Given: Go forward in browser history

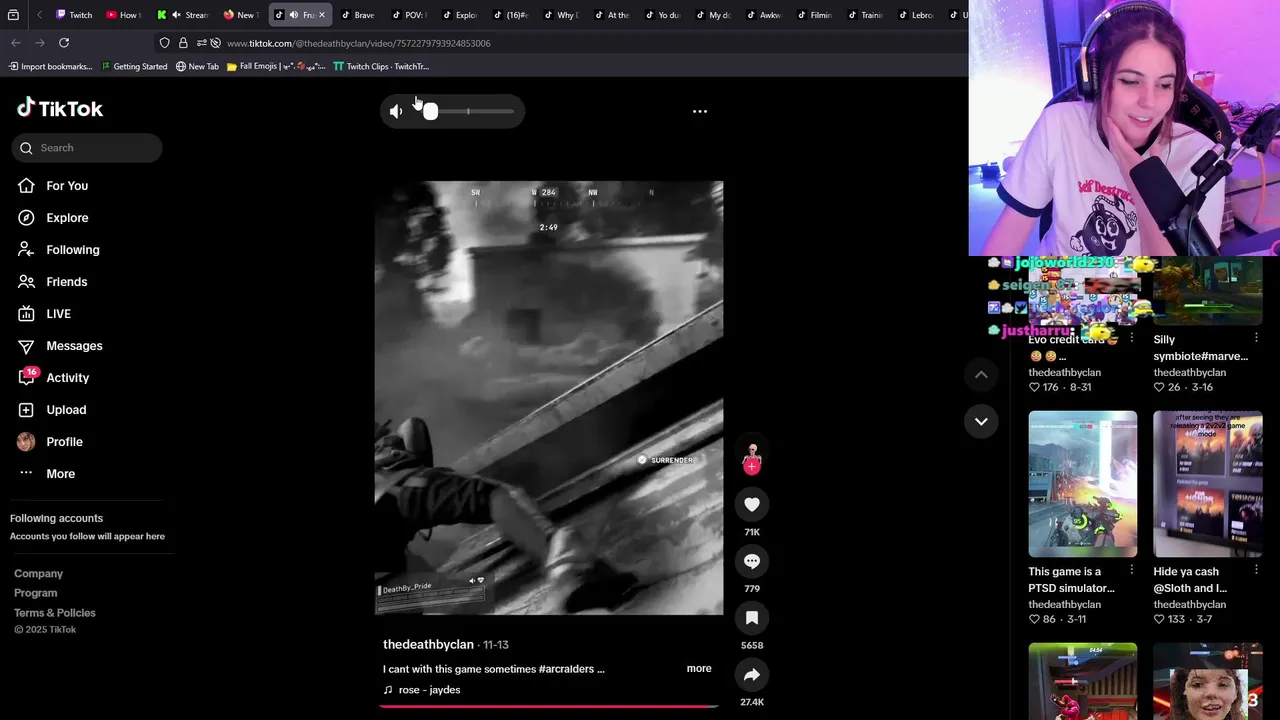Looking at the screenshot, I should [39, 43].
